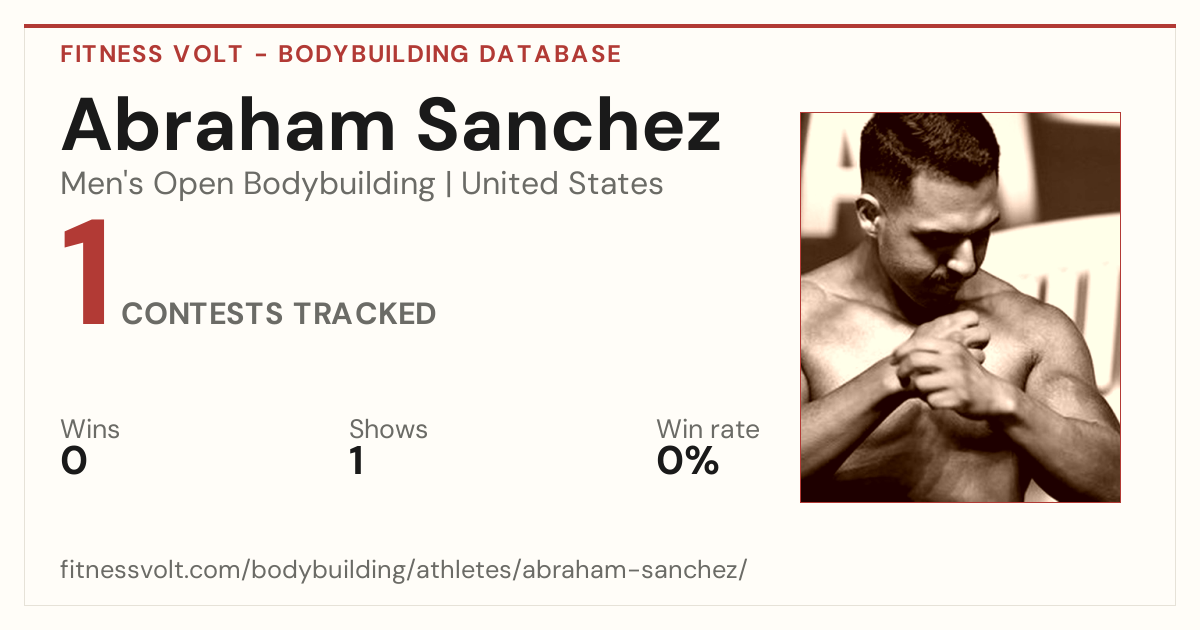Screen dimensions: 1200x630
Task: Click the Fitness Volt Bodybuilding Database header
Action: click(x=341, y=54)
